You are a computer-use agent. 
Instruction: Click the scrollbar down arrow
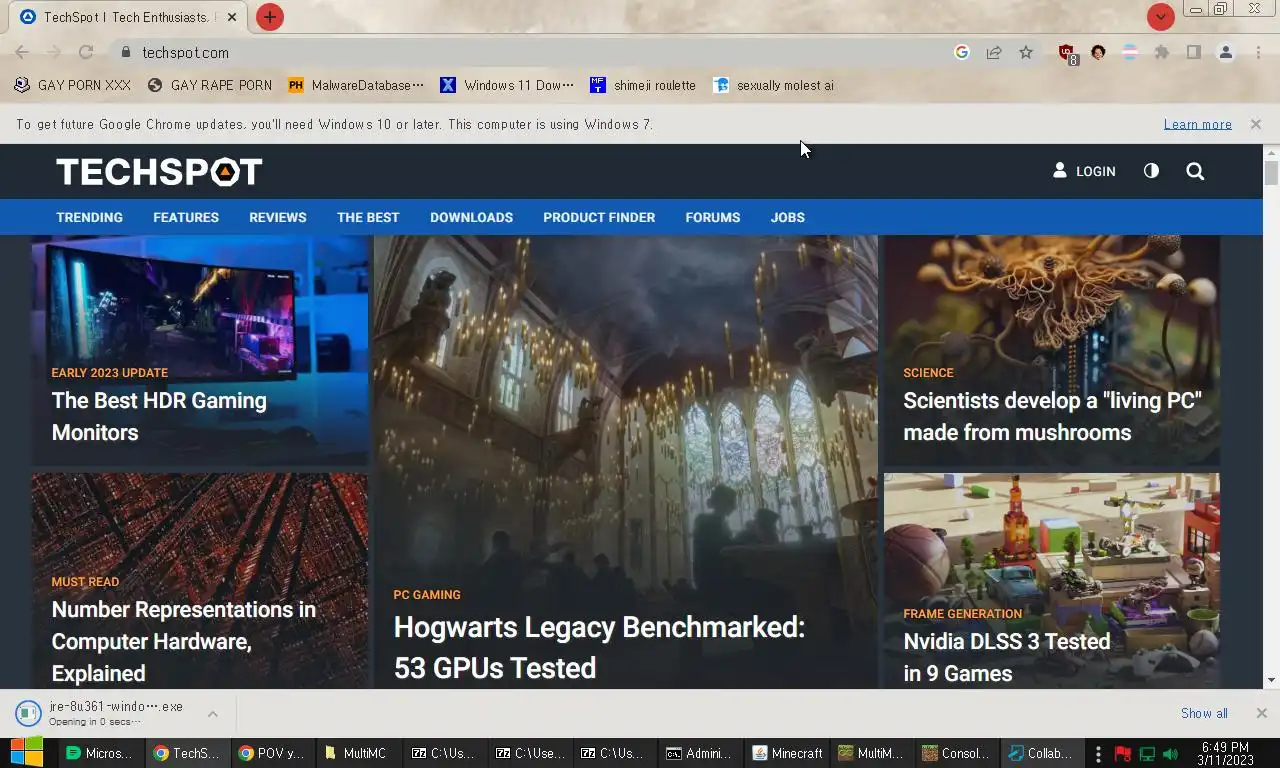pyautogui.click(x=1271, y=680)
